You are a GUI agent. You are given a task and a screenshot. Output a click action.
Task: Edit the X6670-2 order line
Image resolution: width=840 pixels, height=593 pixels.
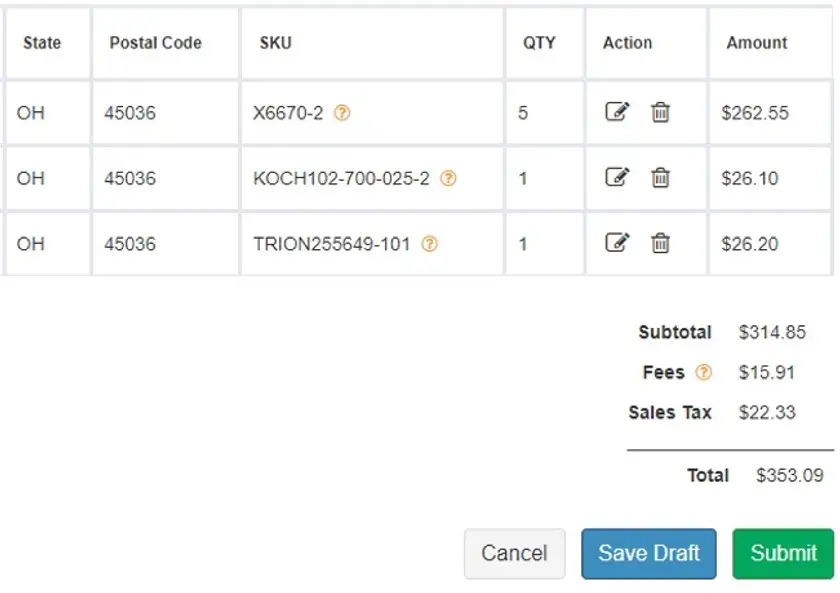(617, 112)
